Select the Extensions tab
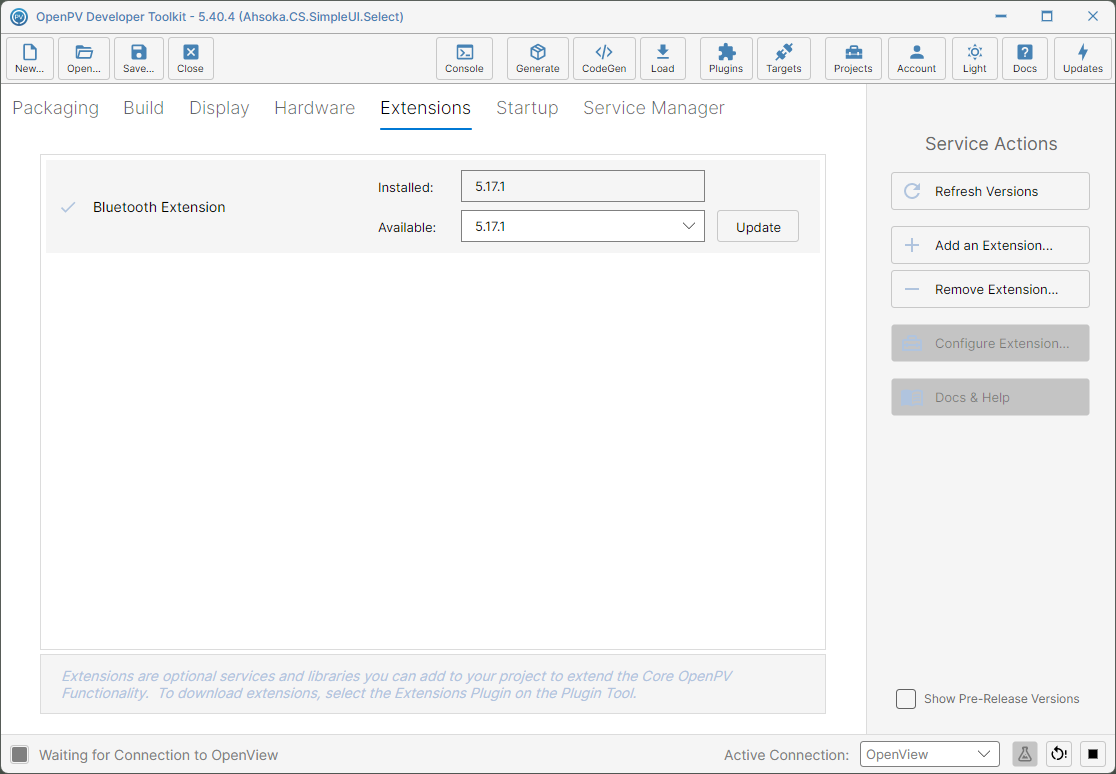The width and height of the screenshot is (1116, 774). (x=426, y=108)
